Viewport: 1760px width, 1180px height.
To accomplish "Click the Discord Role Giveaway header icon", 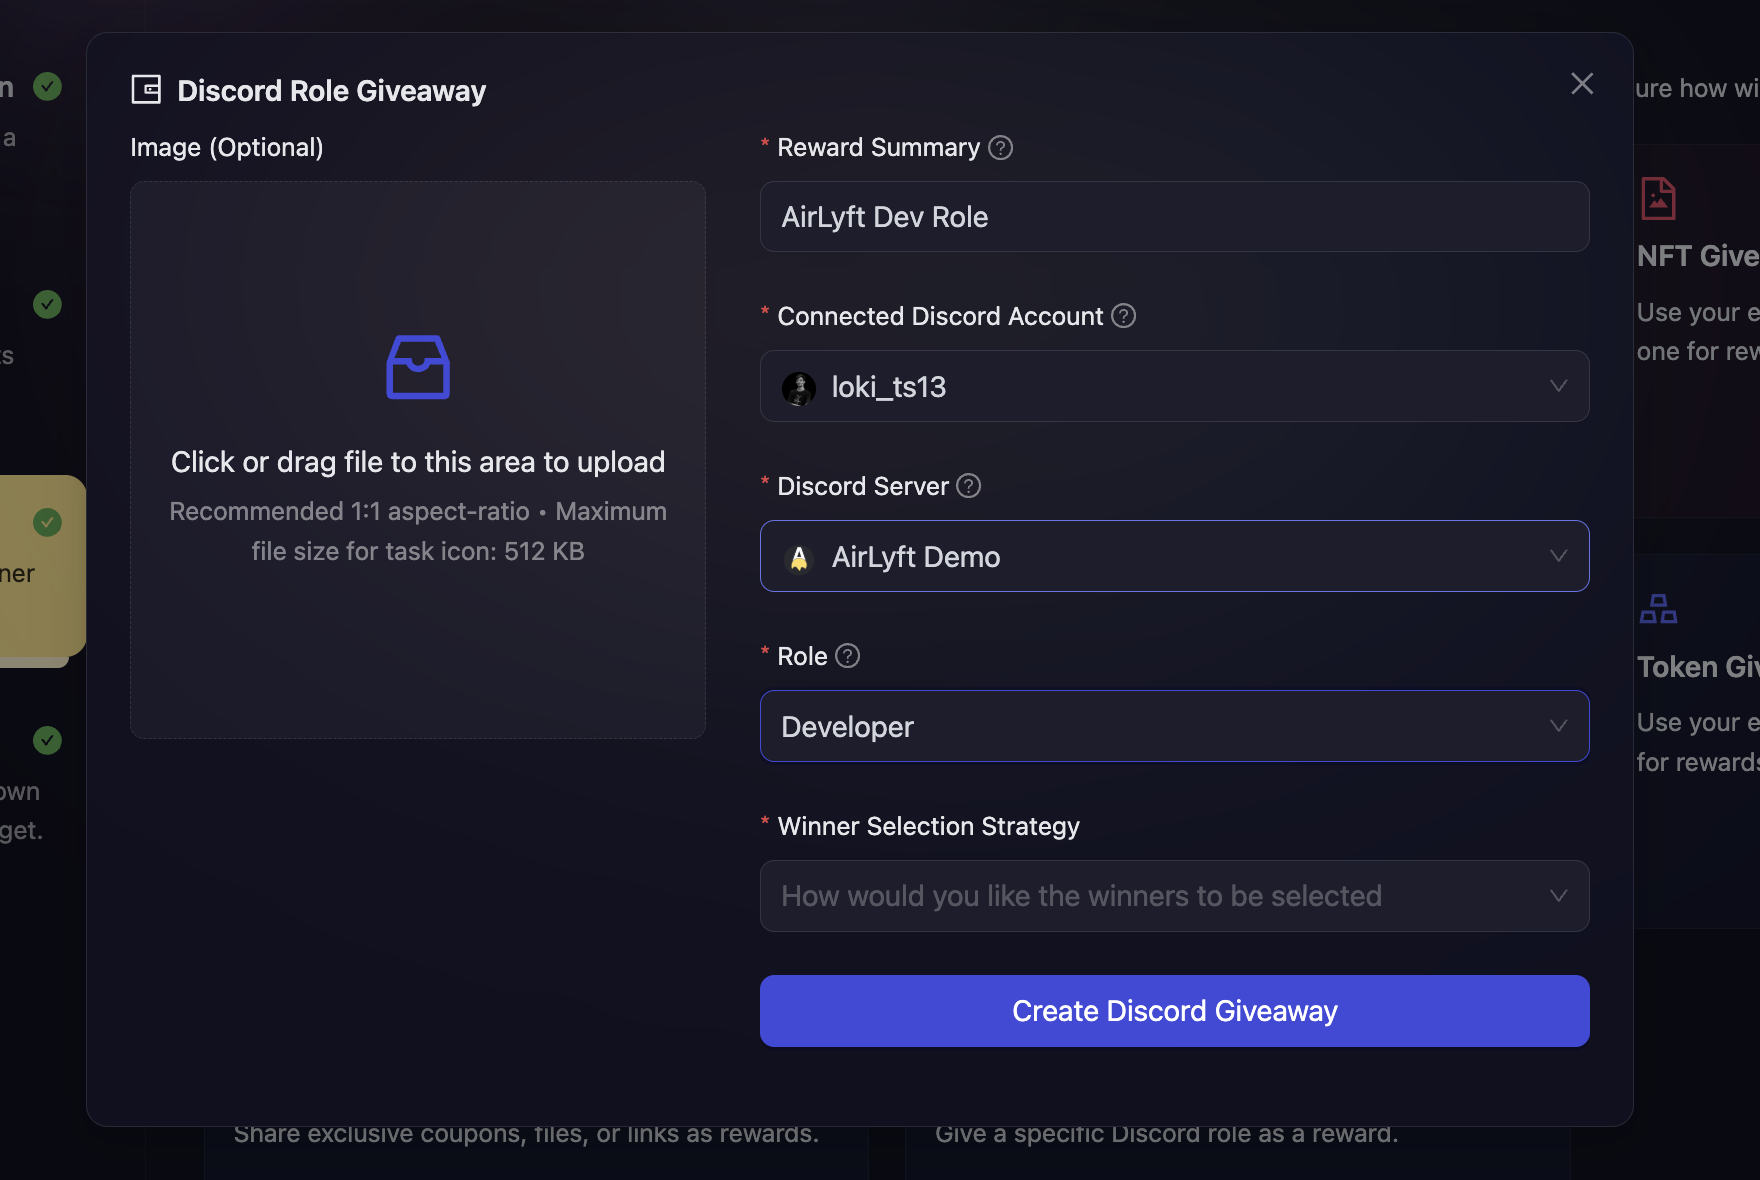I will click(146, 89).
